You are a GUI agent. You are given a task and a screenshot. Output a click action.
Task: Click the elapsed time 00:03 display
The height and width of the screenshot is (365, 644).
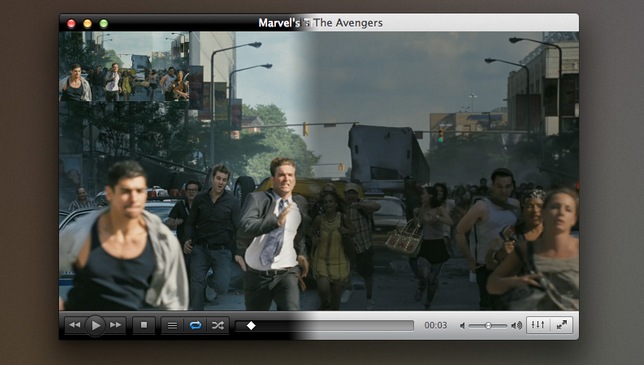(x=435, y=326)
